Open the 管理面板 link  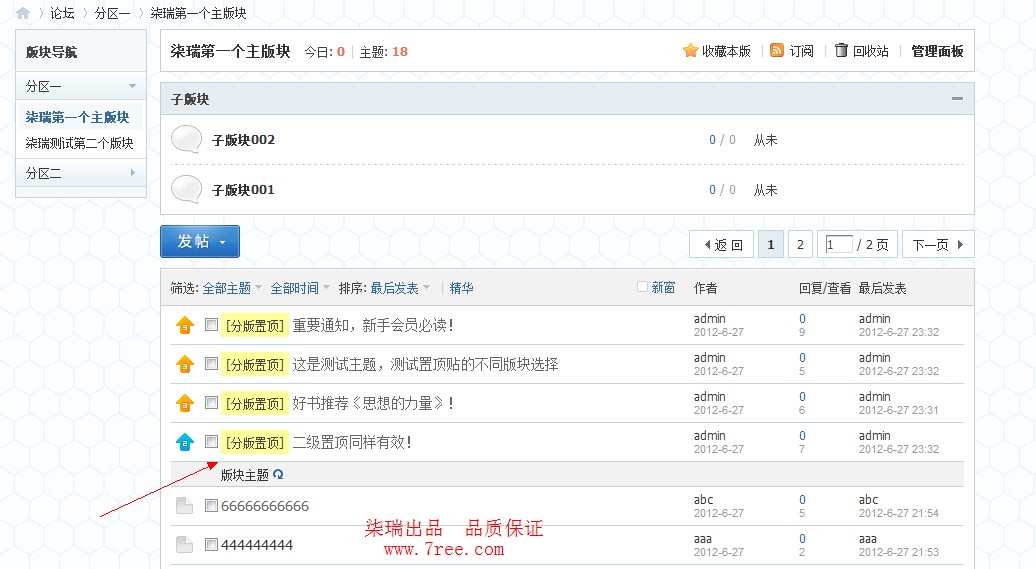(938, 51)
